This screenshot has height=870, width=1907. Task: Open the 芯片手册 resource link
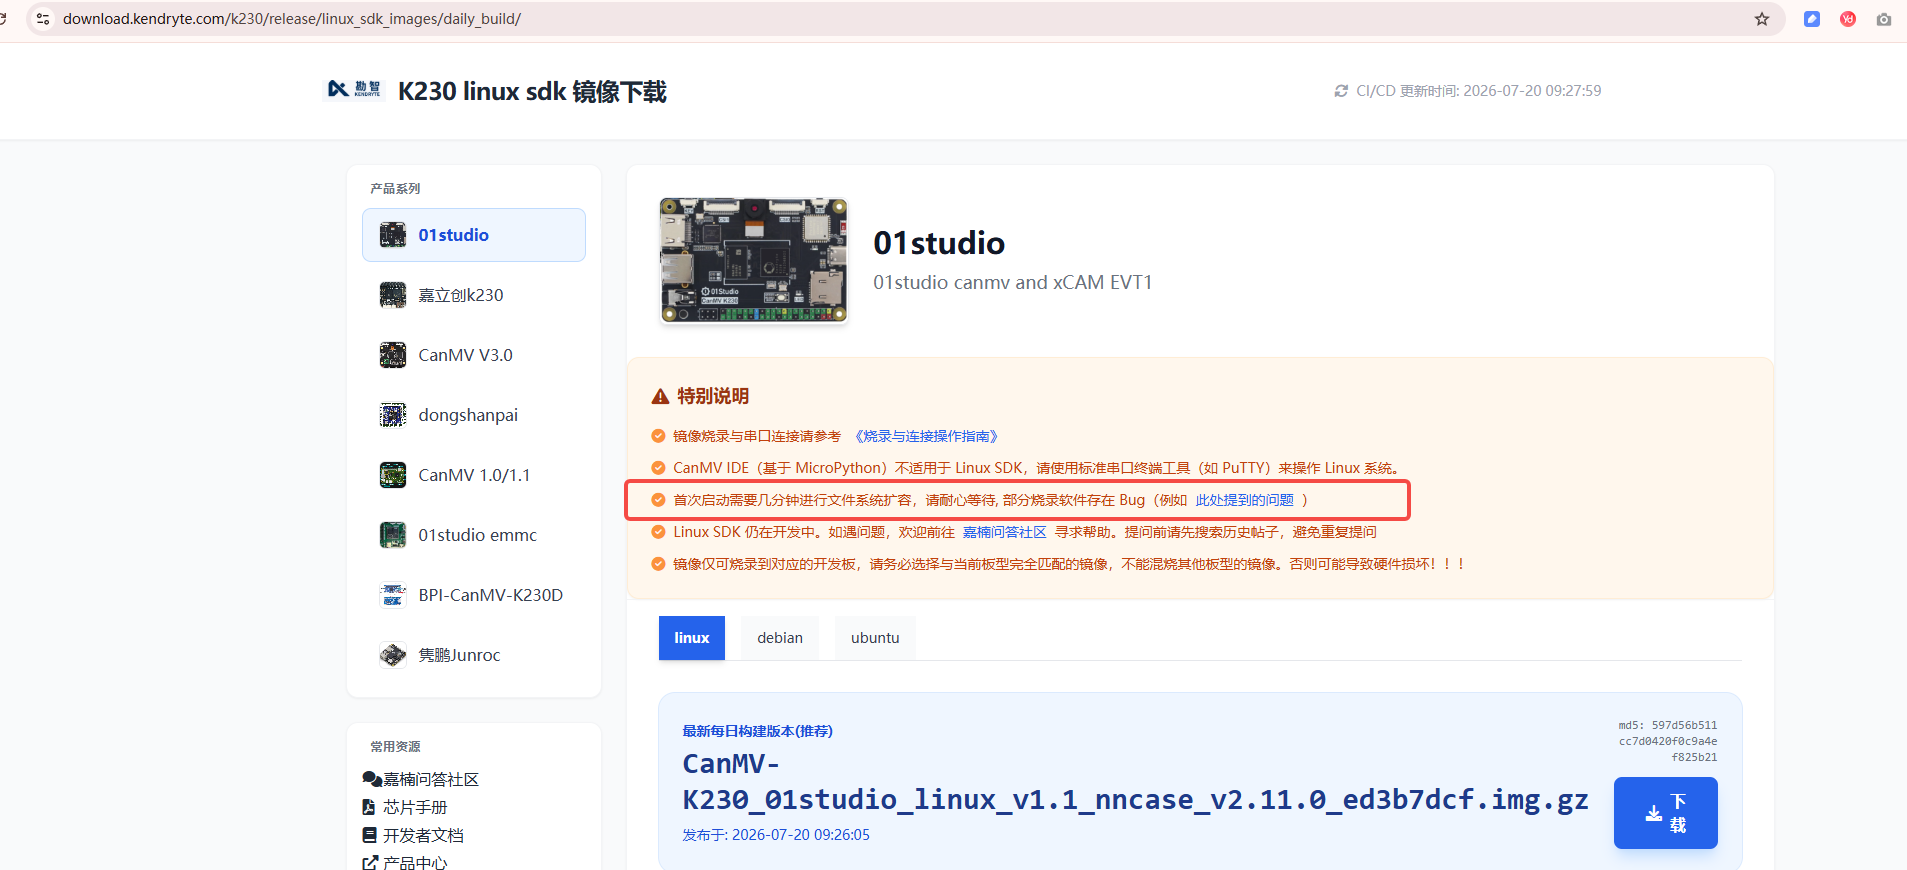click(x=415, y=807)
